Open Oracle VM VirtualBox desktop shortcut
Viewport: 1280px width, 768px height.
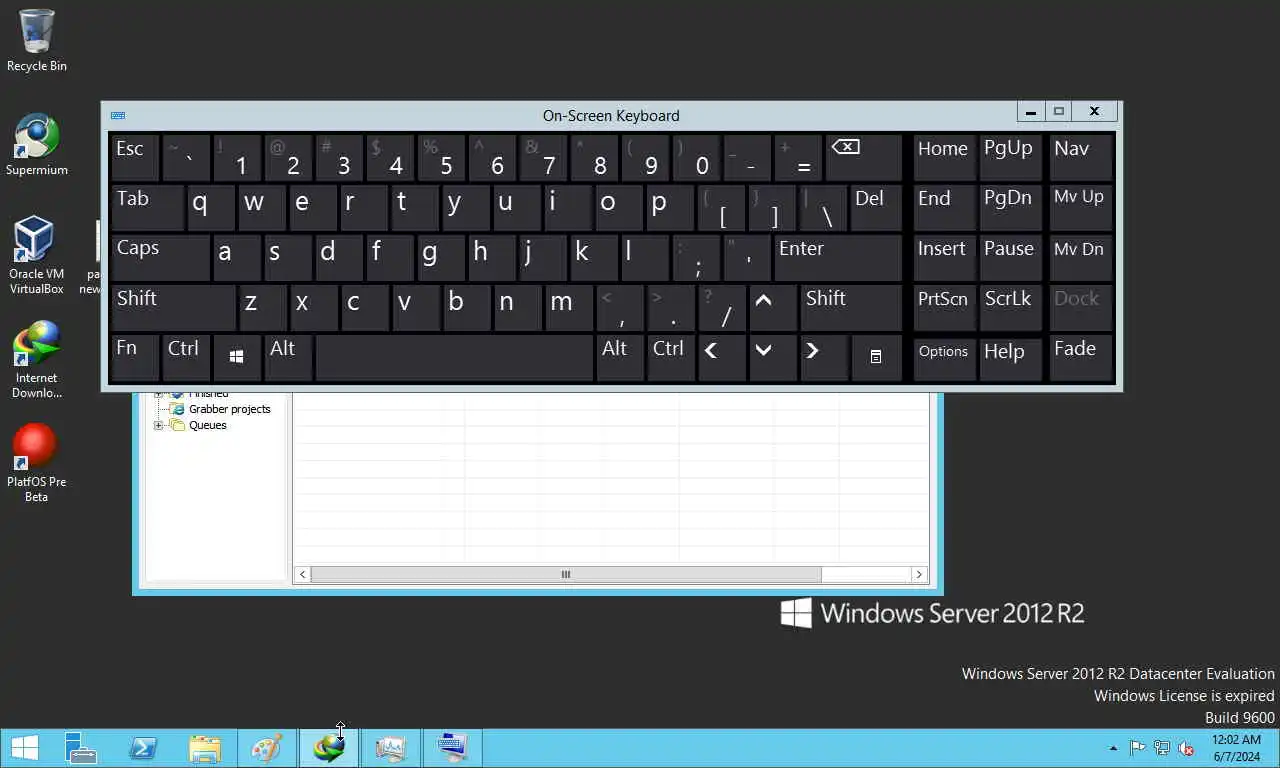pos(37,256)
